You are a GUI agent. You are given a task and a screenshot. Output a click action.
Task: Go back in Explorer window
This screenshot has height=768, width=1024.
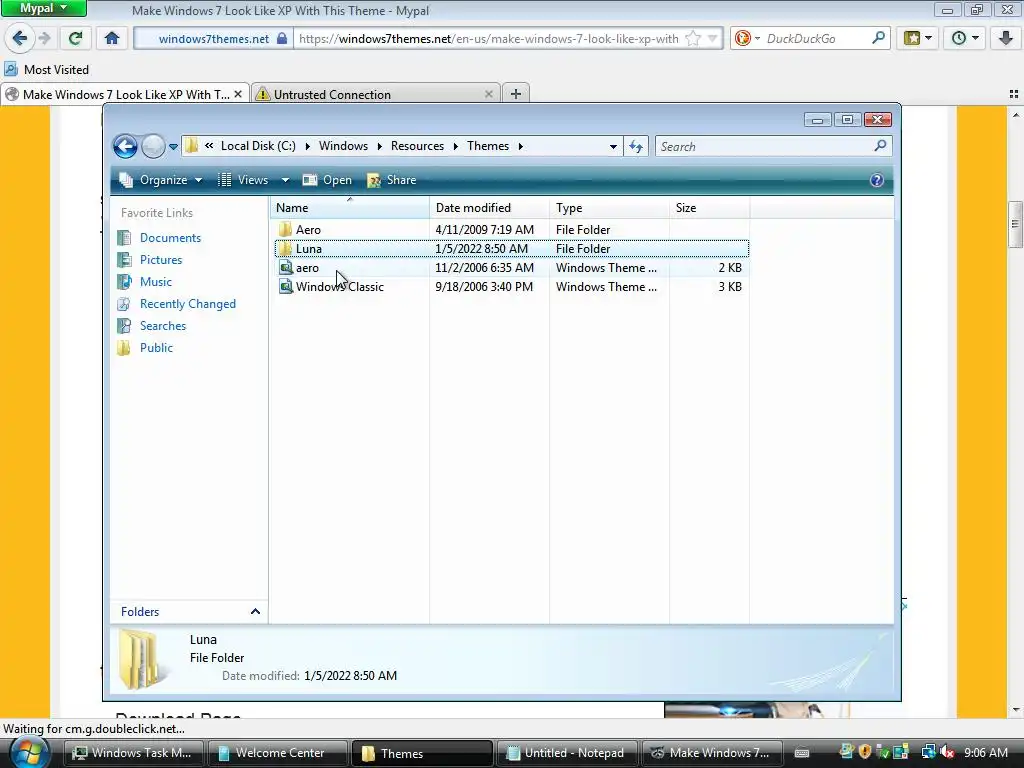(x=125, y=146)
